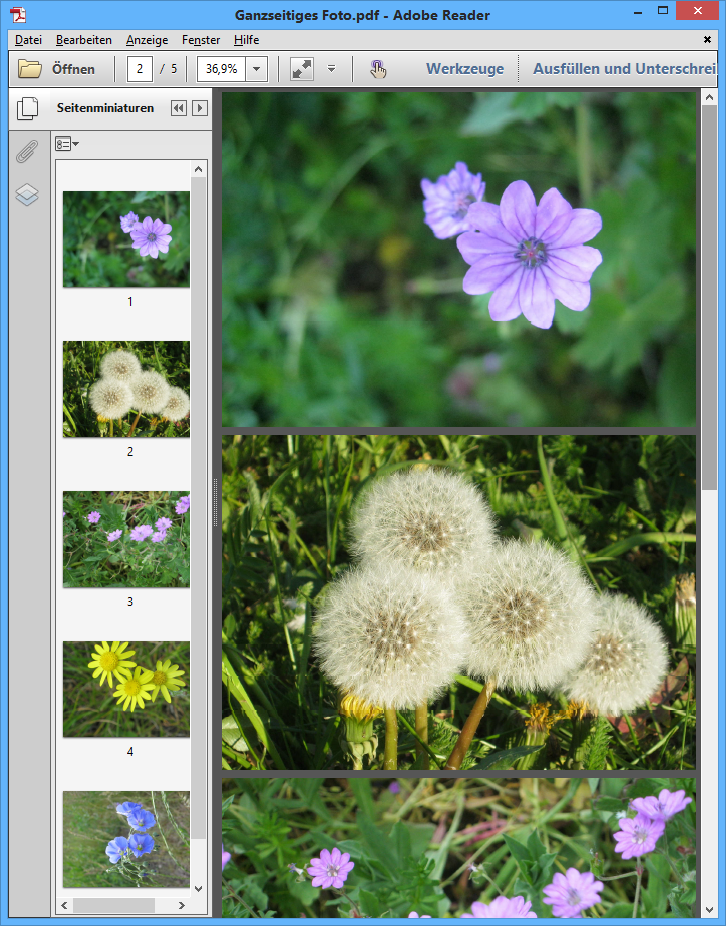Click the document scroll up arrow
726x926 pixels.
tap(709, 97)
